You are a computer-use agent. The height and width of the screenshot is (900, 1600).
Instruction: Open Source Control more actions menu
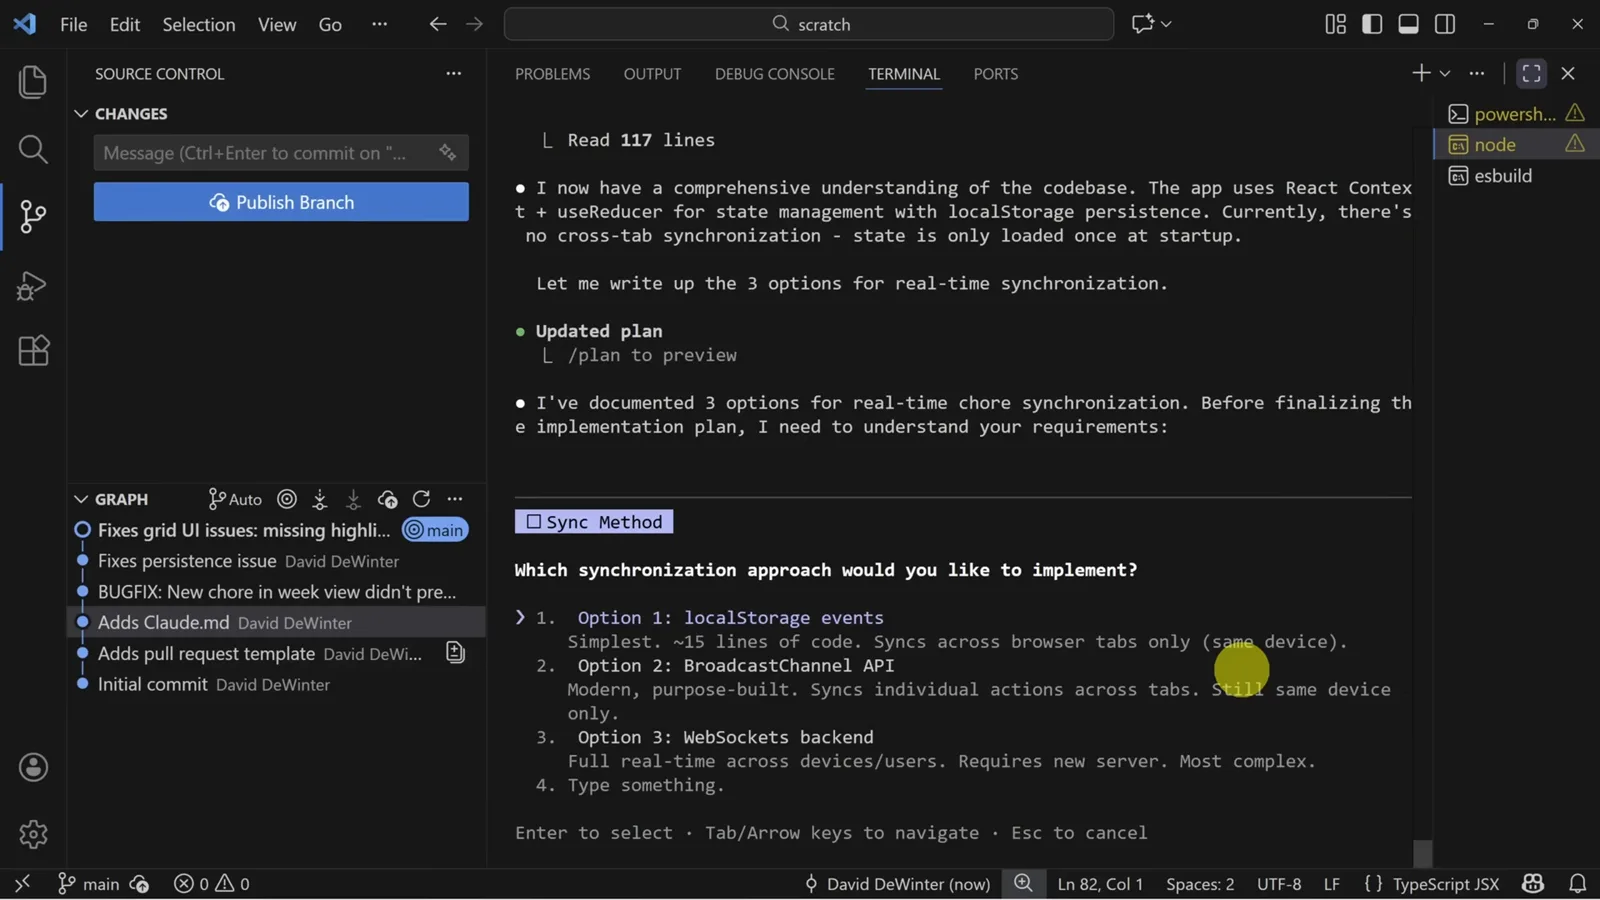(454, 73)
